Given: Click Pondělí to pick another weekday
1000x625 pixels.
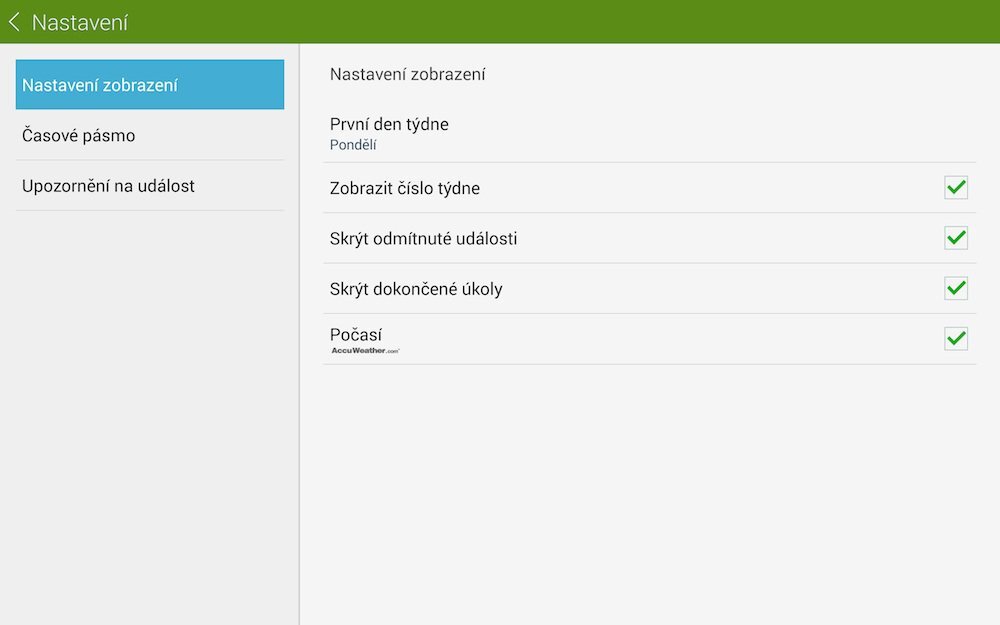Looking at the screenshot, I should click(x=352, y=144).
